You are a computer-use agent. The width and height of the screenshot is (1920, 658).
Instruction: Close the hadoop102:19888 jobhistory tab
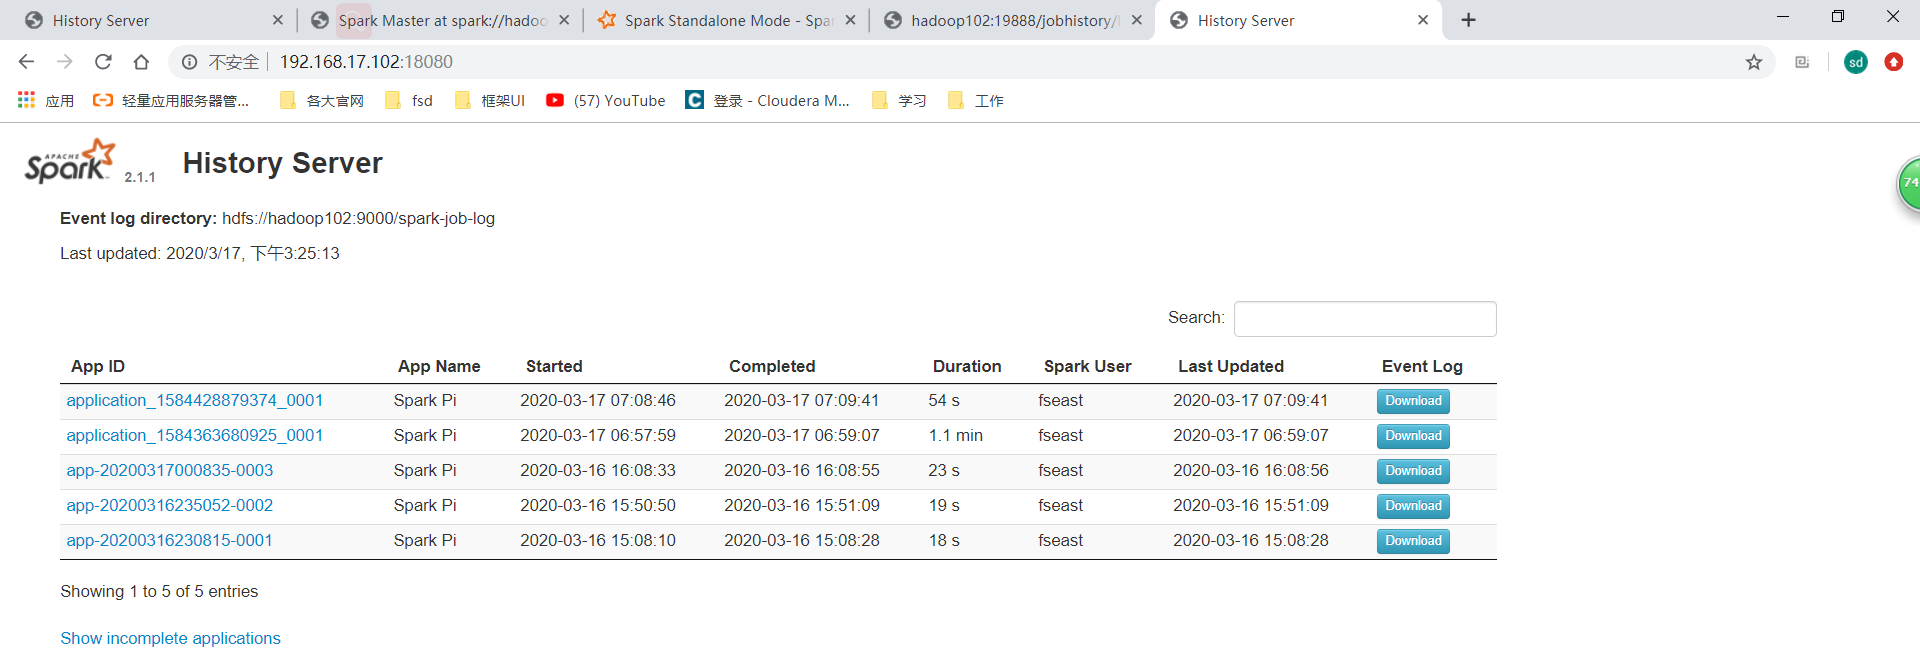(x=1137, y=20)
